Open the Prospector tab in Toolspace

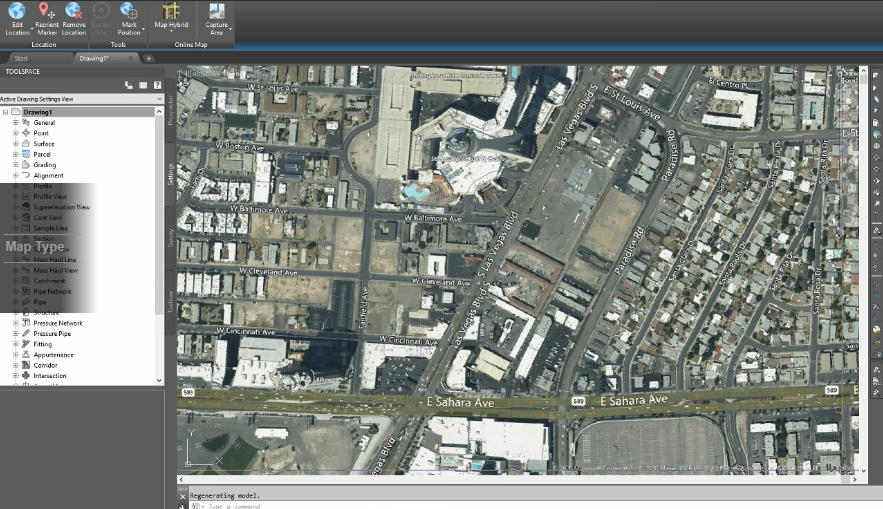point(171,110)
